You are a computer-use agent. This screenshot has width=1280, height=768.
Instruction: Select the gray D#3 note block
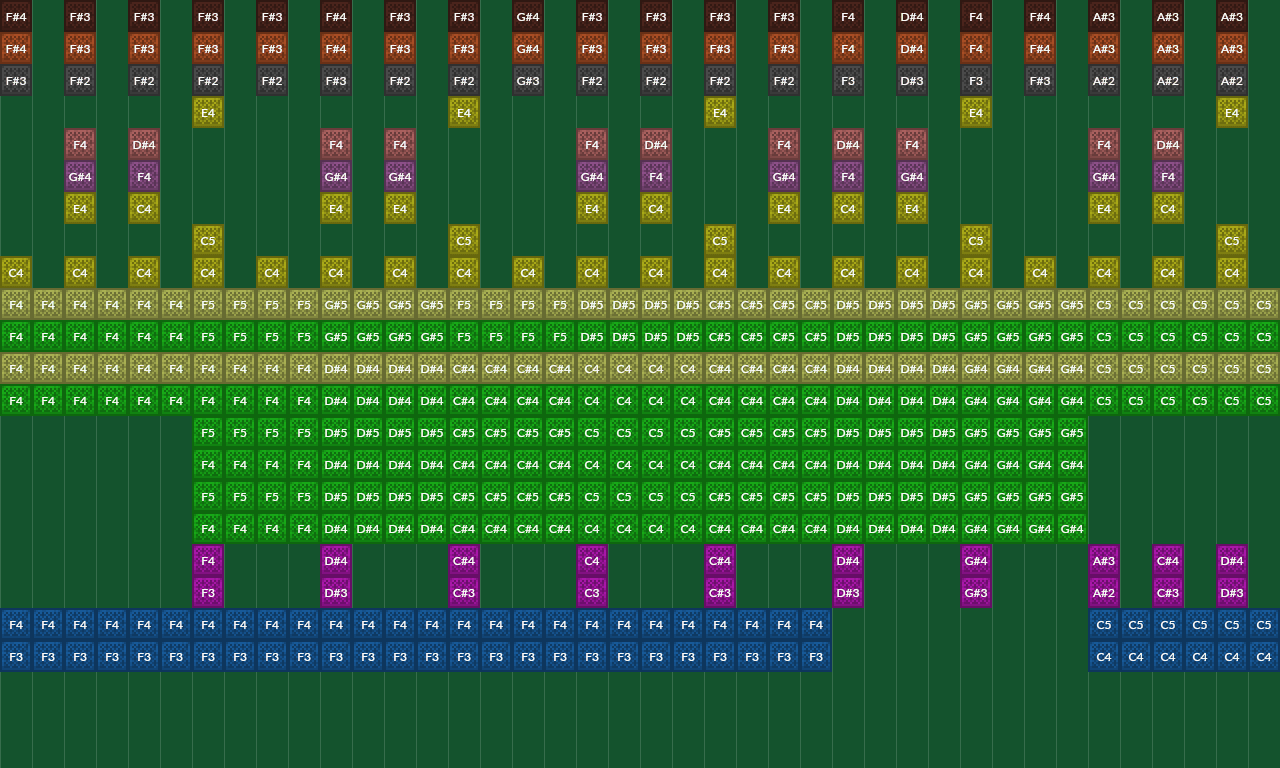(912, 81)
